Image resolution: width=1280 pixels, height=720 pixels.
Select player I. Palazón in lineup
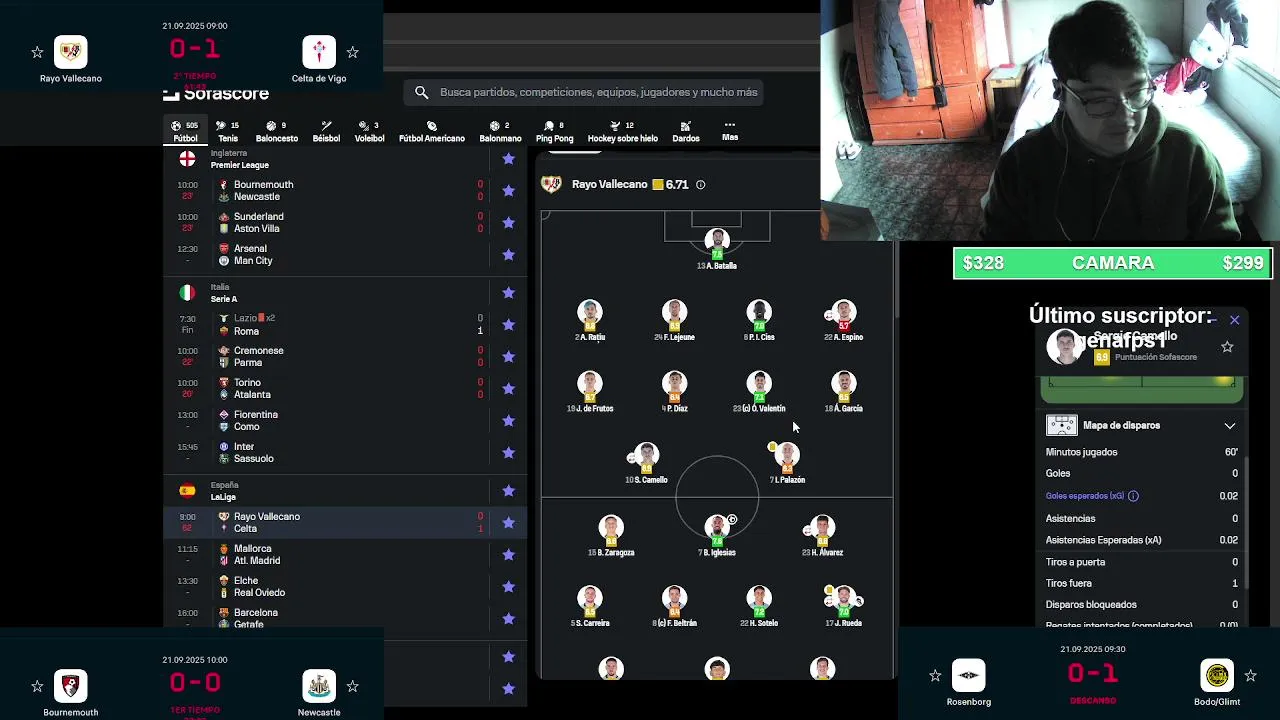click(x=787, y=463)
